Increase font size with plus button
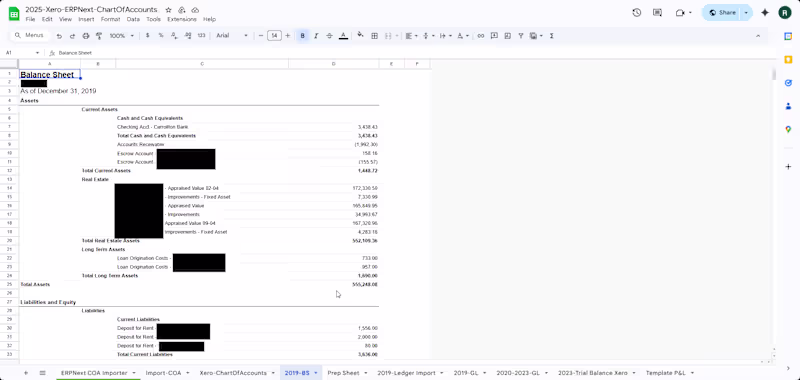Image resolution: width=800 pixels, height=380 pixels. 288,36
